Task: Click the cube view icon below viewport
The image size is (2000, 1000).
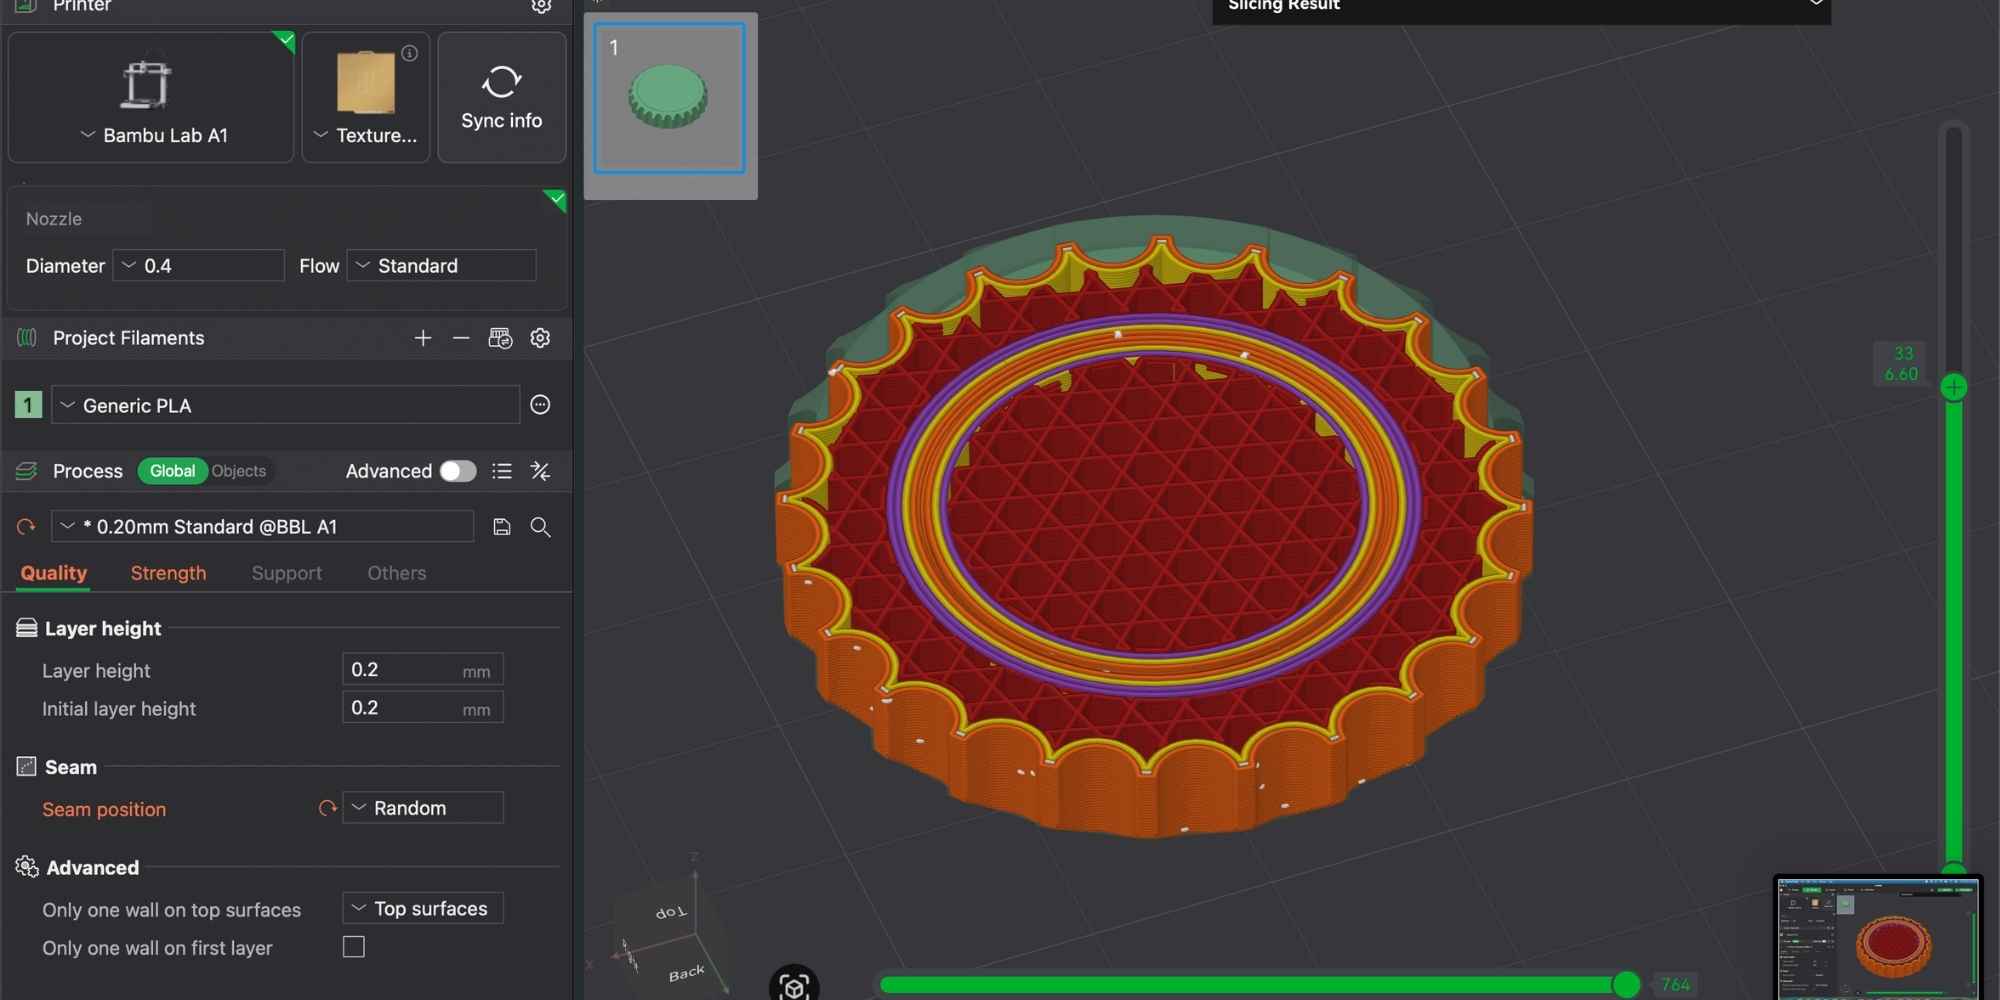Action: [794, 986]
